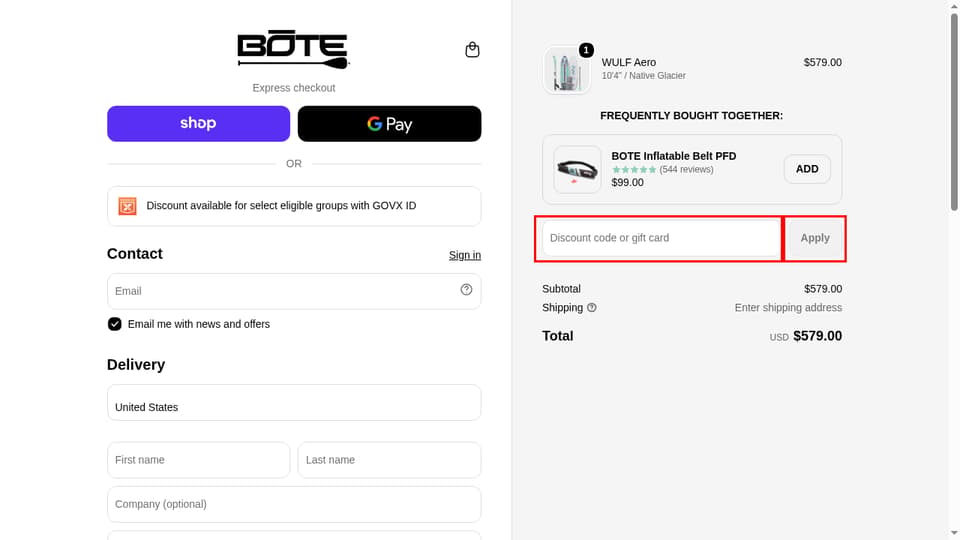Click the Subtotal label
The height and width of the screenshot is (540, 960).
(x=561, y=289)
